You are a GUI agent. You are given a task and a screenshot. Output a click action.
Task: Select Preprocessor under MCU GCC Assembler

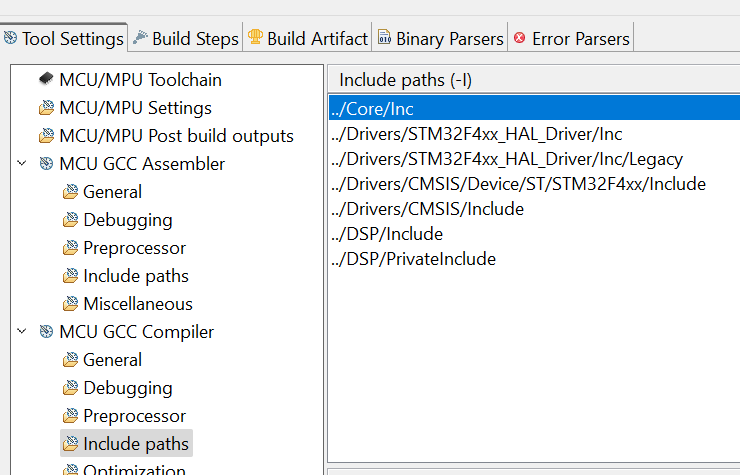click(134, 248)
